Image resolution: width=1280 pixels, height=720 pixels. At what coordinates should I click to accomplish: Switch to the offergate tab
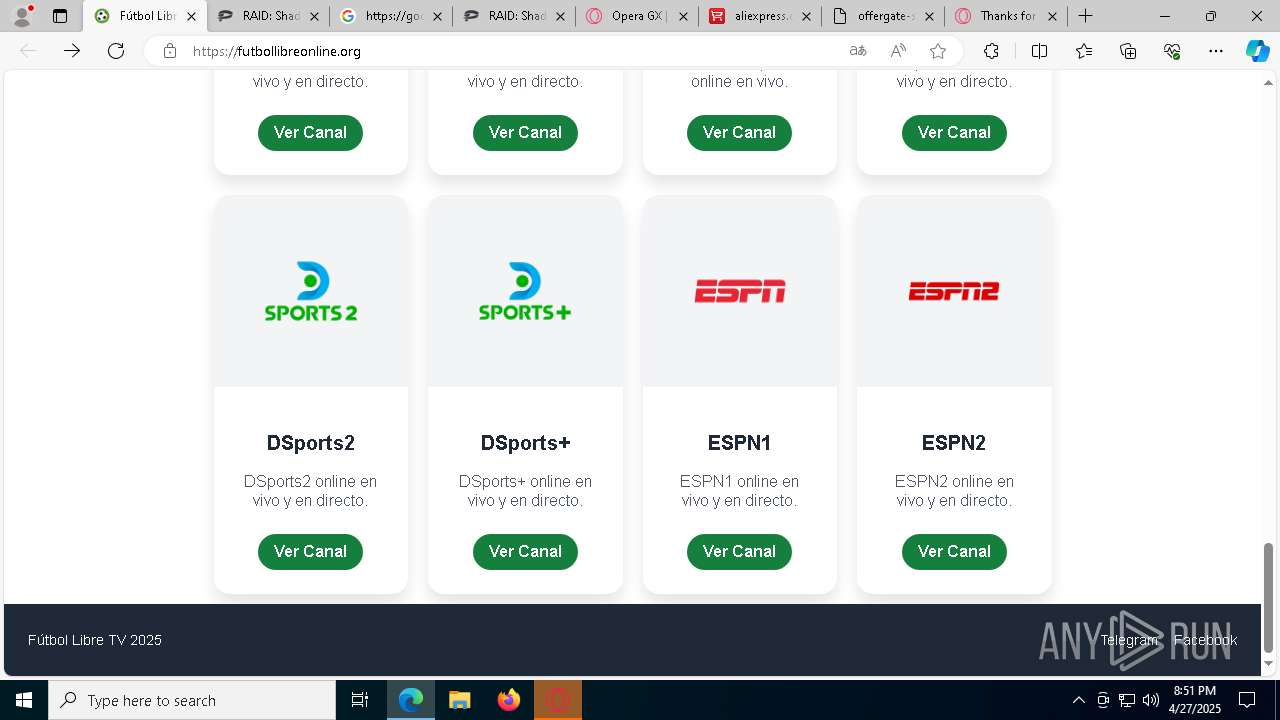tap(881, 16)
